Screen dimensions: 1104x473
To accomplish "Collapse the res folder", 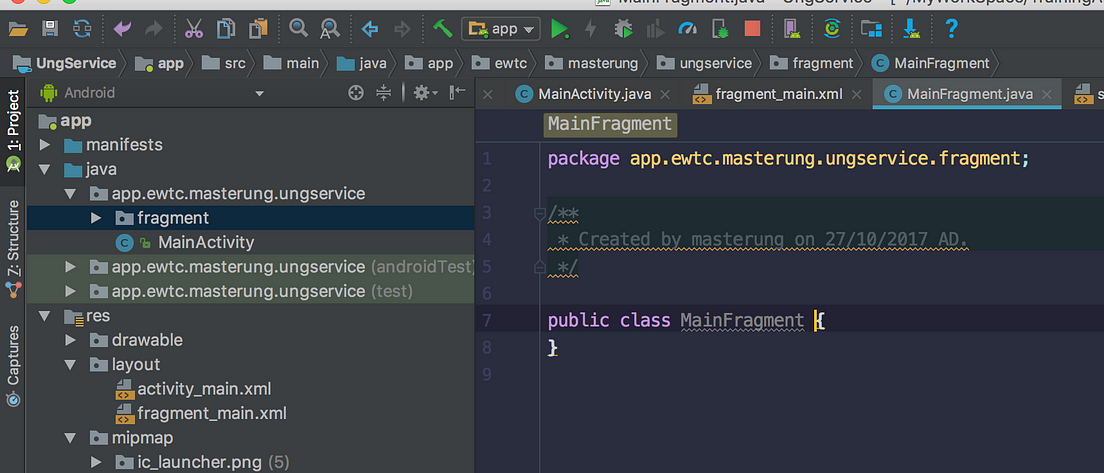I will (x=45, y=316).
